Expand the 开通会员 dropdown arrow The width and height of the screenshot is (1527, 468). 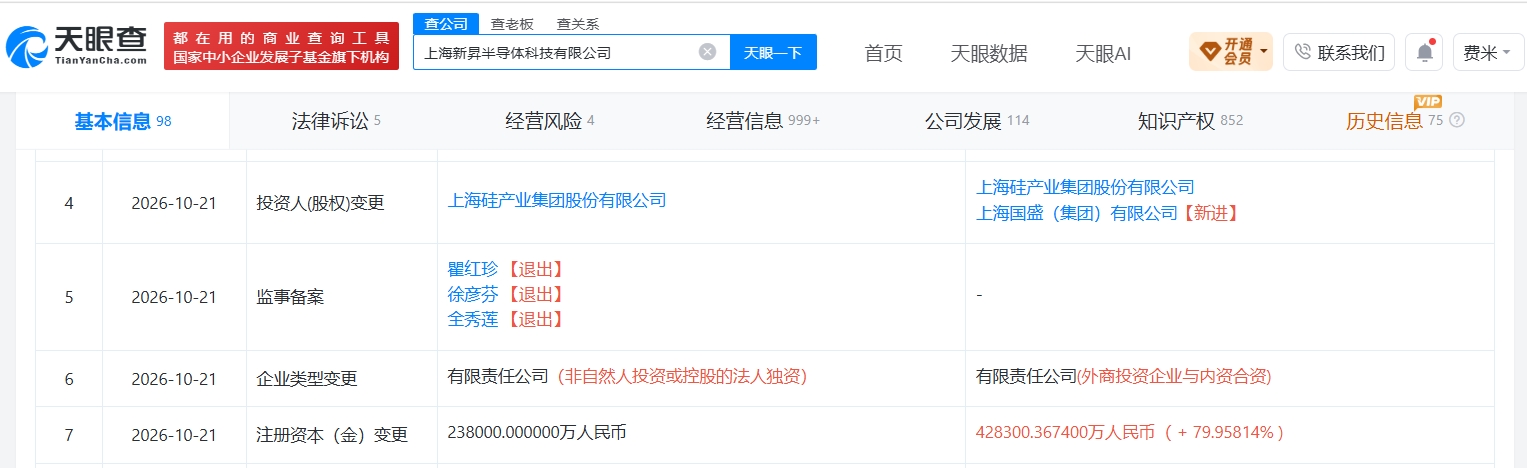click(x=1264, y=51)
